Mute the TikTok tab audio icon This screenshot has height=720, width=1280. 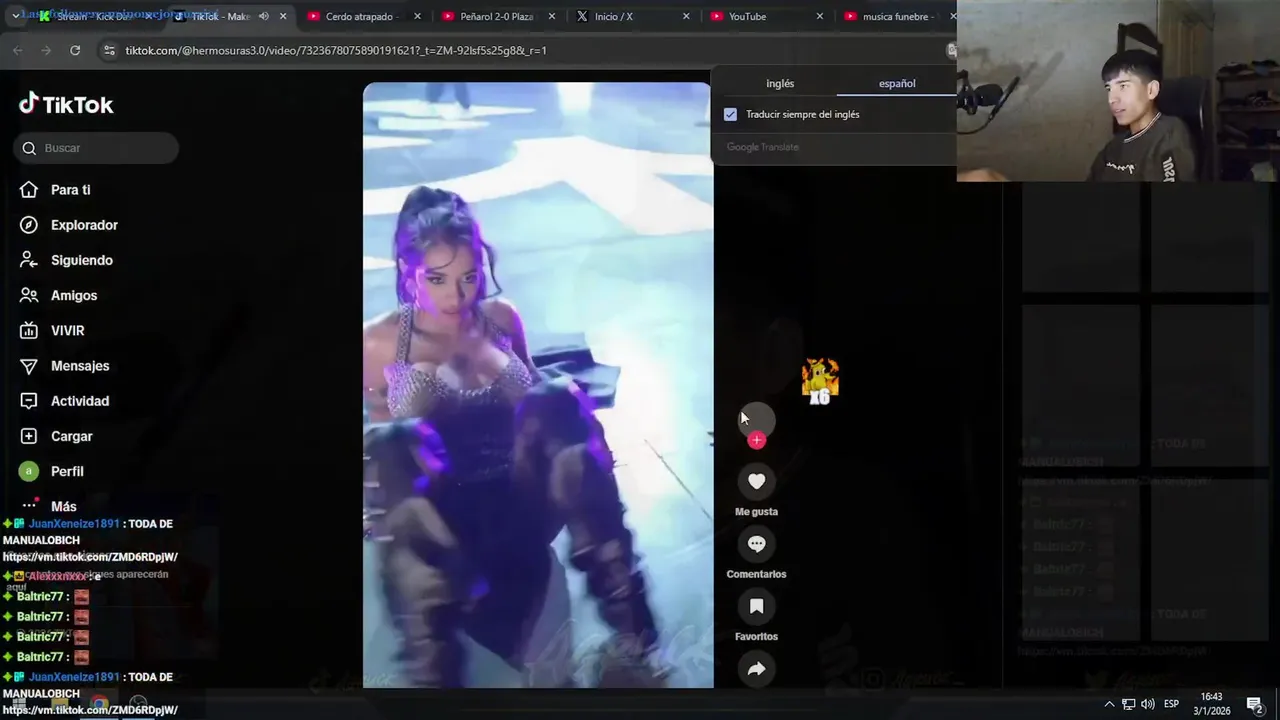pos(264,16)
